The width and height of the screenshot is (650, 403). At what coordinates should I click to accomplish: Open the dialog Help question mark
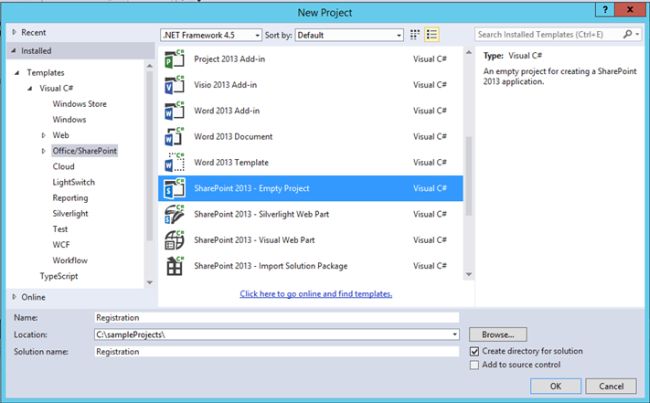coord(605,10)
